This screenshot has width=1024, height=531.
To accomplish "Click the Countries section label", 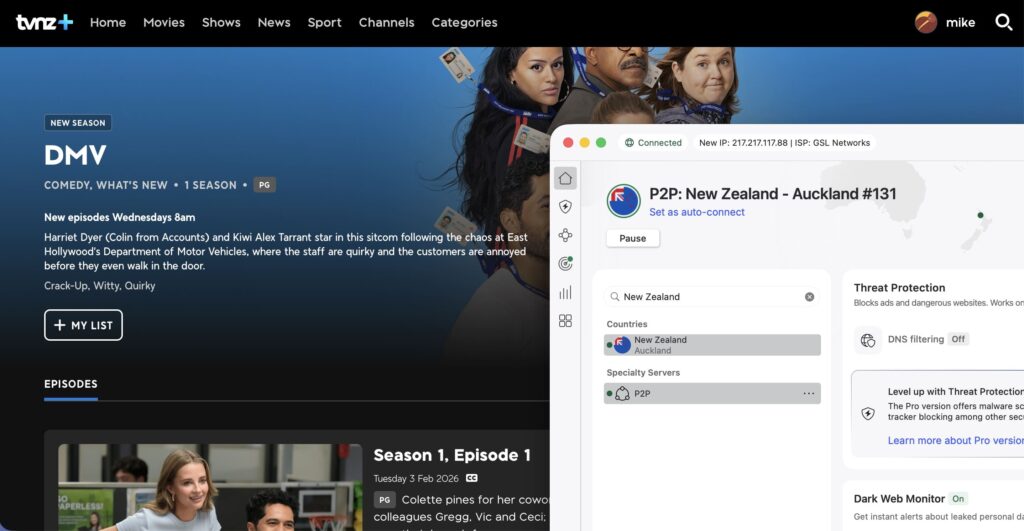I will 626,324.
